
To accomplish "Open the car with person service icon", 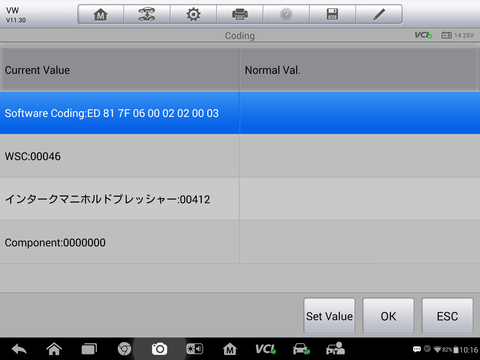I will 335,349.
